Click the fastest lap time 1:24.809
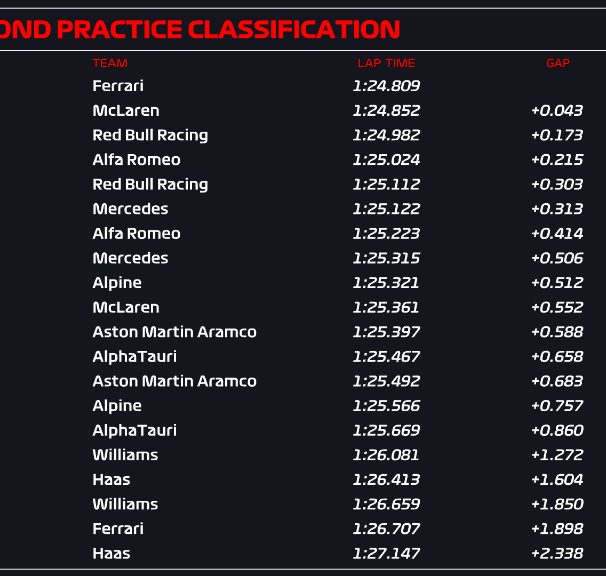 coord(386,86)
